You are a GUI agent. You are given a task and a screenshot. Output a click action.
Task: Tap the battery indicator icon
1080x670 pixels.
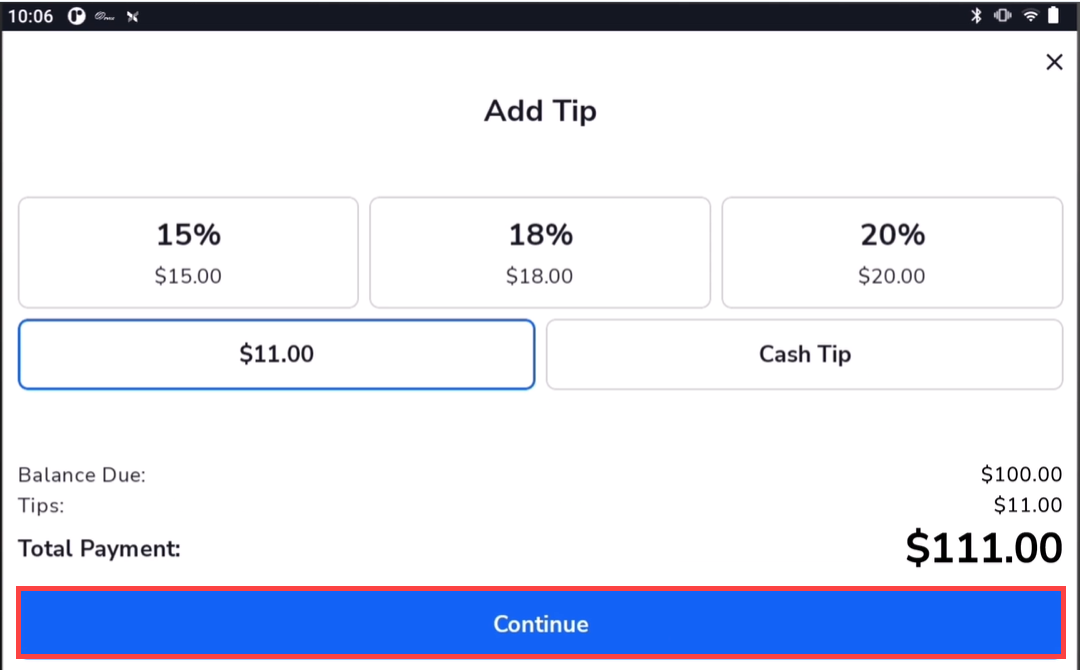point(1053,16)
